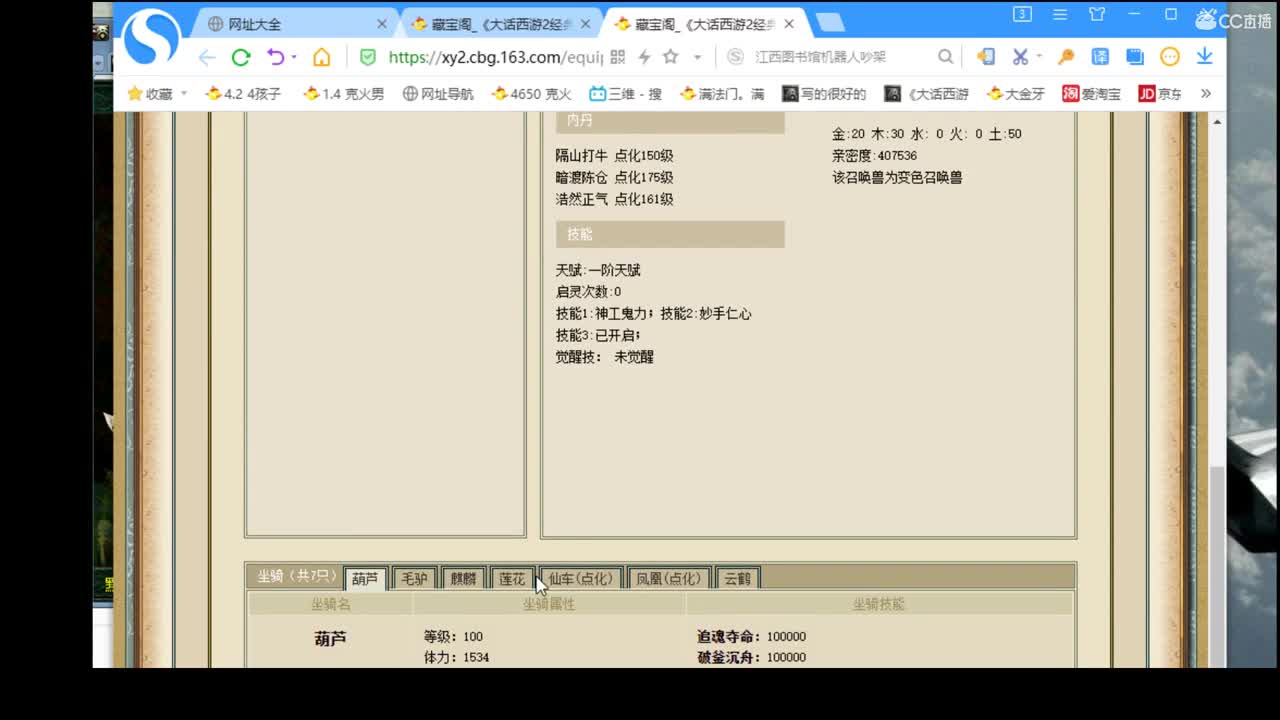Switch to the middle 藏宝阁 browser tab

(x=500, y=24)
